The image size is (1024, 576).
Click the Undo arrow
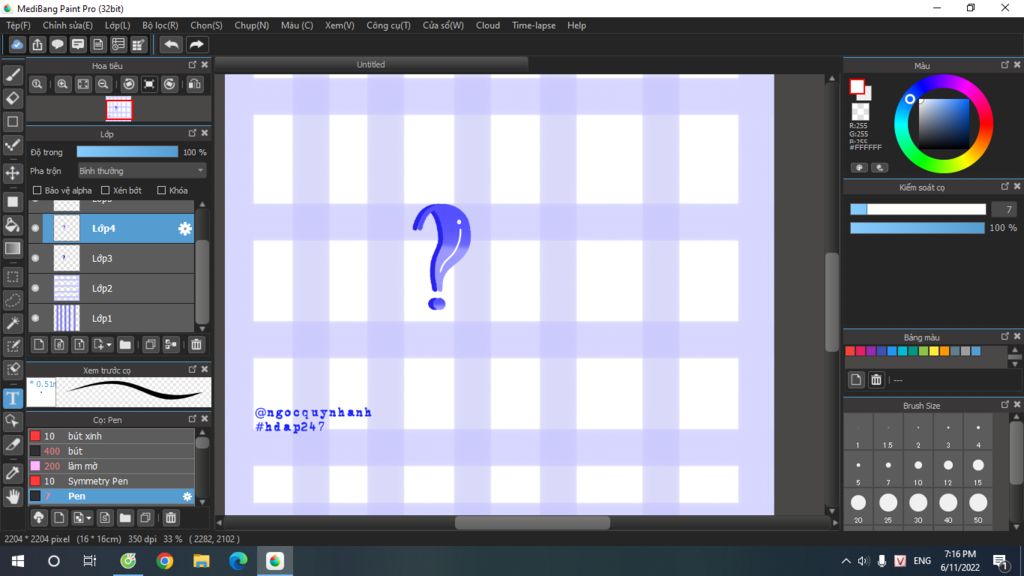[171, 44]
